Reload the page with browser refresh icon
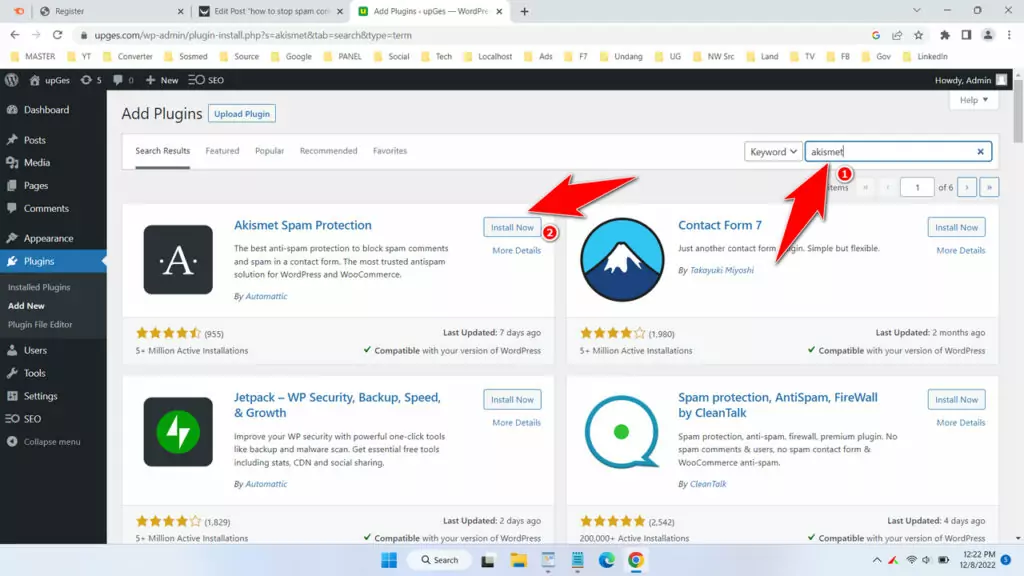Image resolution: width=1024 pixels, height=576 pixels. [58, 35]
